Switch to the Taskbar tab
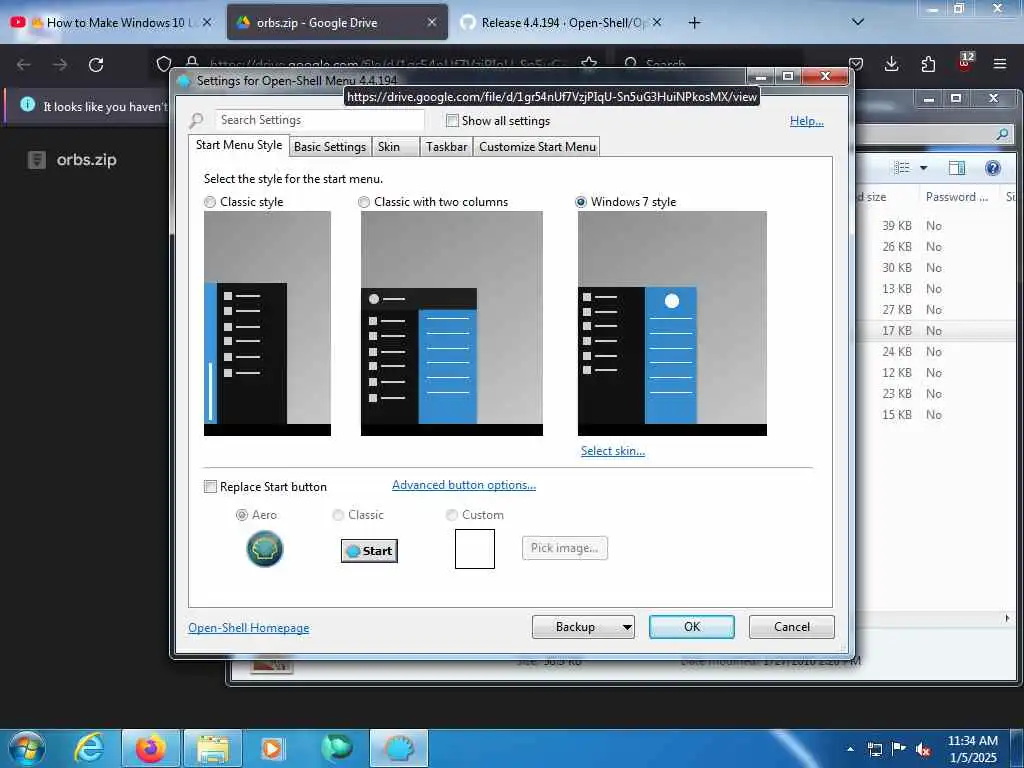This screenshot has width=1024, height=768. pos(446,147)
